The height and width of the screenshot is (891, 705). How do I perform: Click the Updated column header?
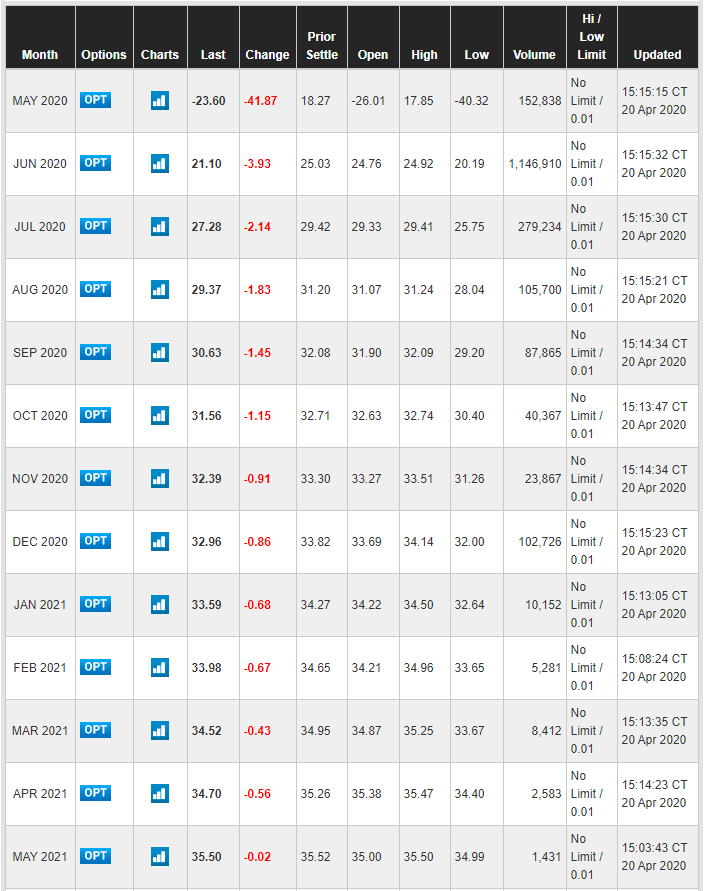tap(657, 55)
